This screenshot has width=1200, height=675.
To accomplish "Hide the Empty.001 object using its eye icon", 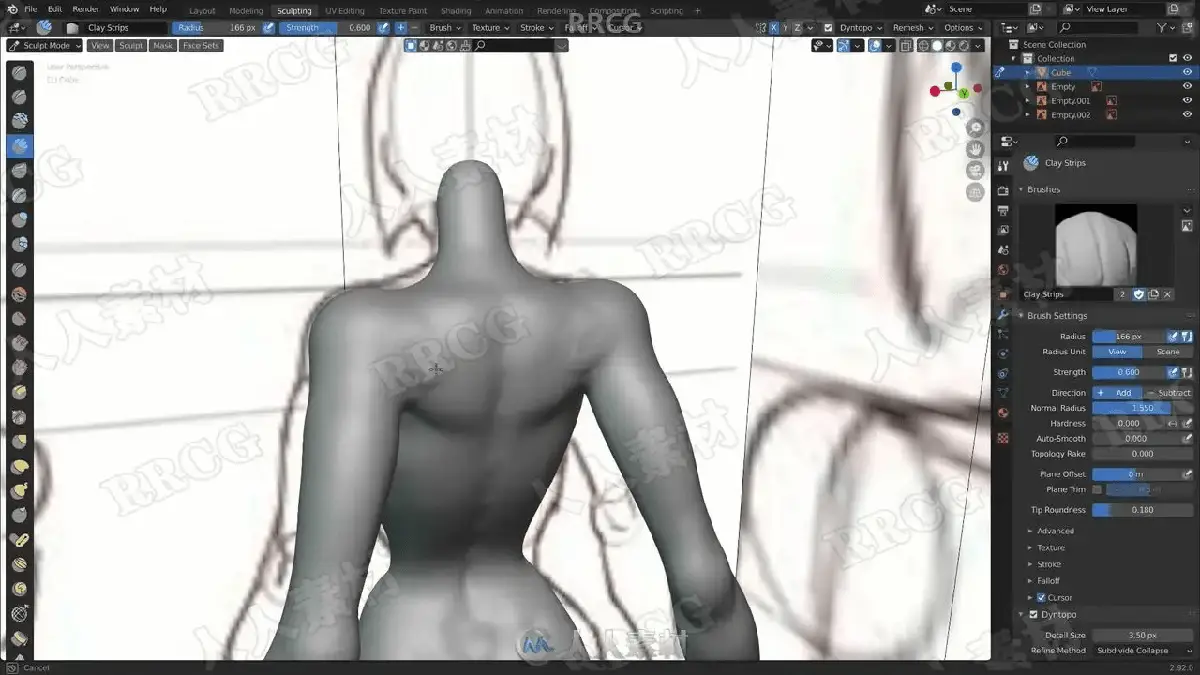I will [1187, 101].
